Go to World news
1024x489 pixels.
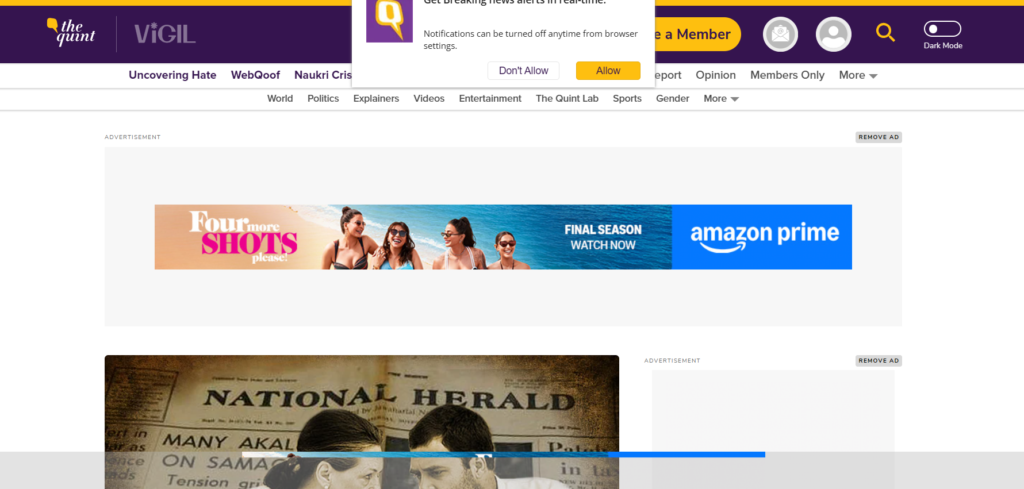280,99
